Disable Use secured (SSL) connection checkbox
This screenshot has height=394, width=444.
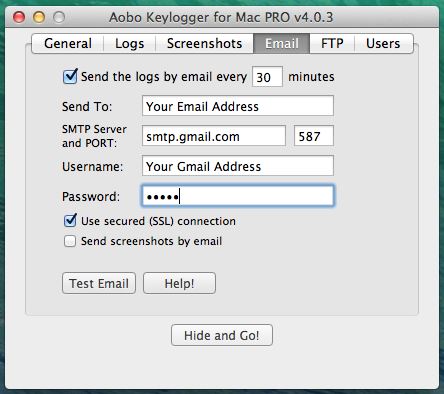70,221
